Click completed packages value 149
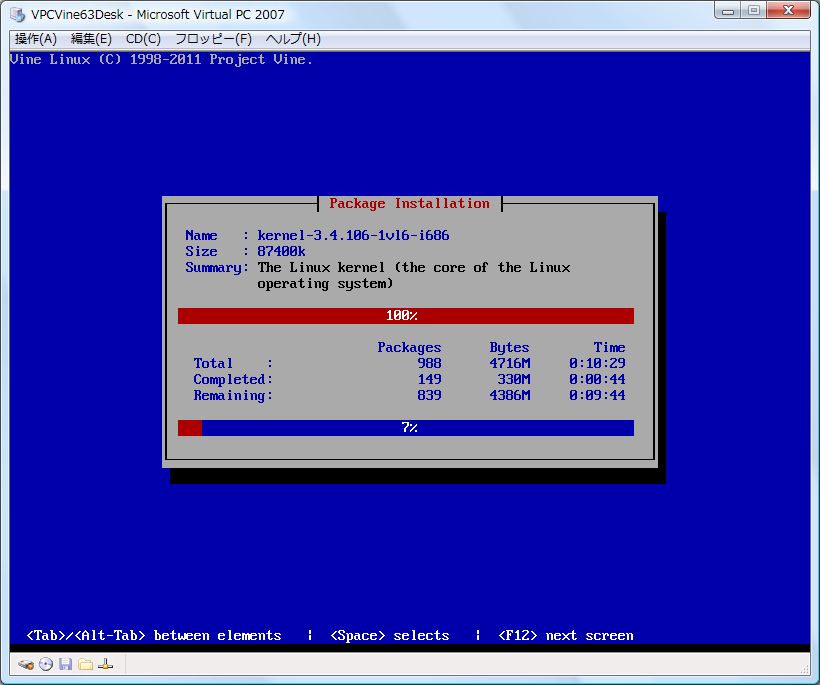 [x=429, y=380]
